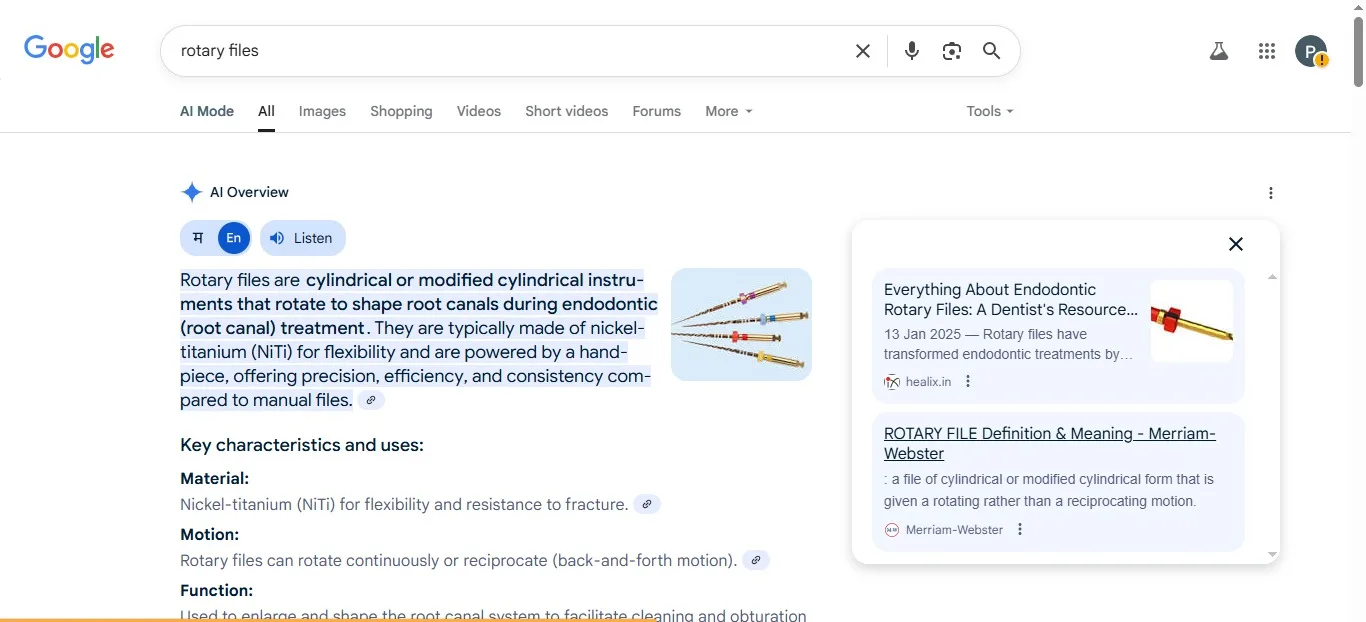Clear the search box with the X icon

[863, 51]
